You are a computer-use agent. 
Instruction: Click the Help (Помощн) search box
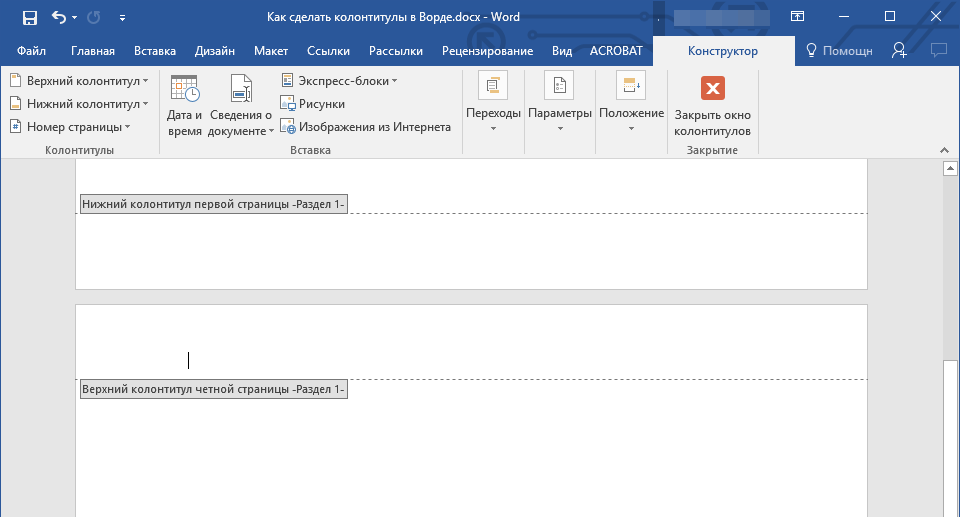[x=838, y=51]
